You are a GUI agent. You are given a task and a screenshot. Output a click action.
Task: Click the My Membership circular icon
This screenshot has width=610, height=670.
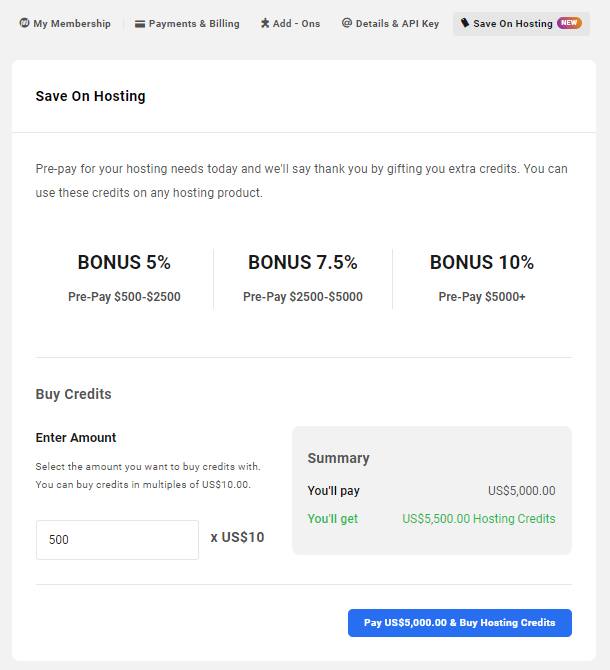[x=24, y=23]
